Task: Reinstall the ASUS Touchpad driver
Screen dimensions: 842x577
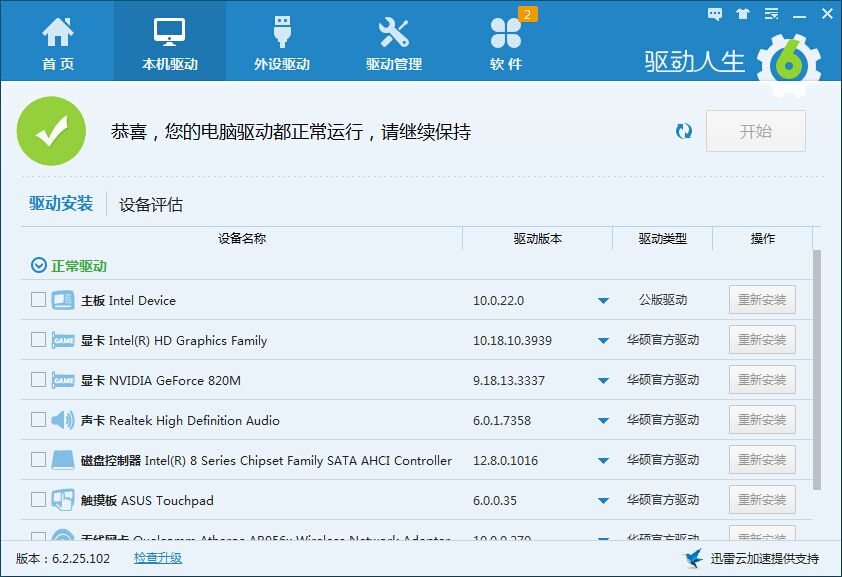Action: point(762,500)
